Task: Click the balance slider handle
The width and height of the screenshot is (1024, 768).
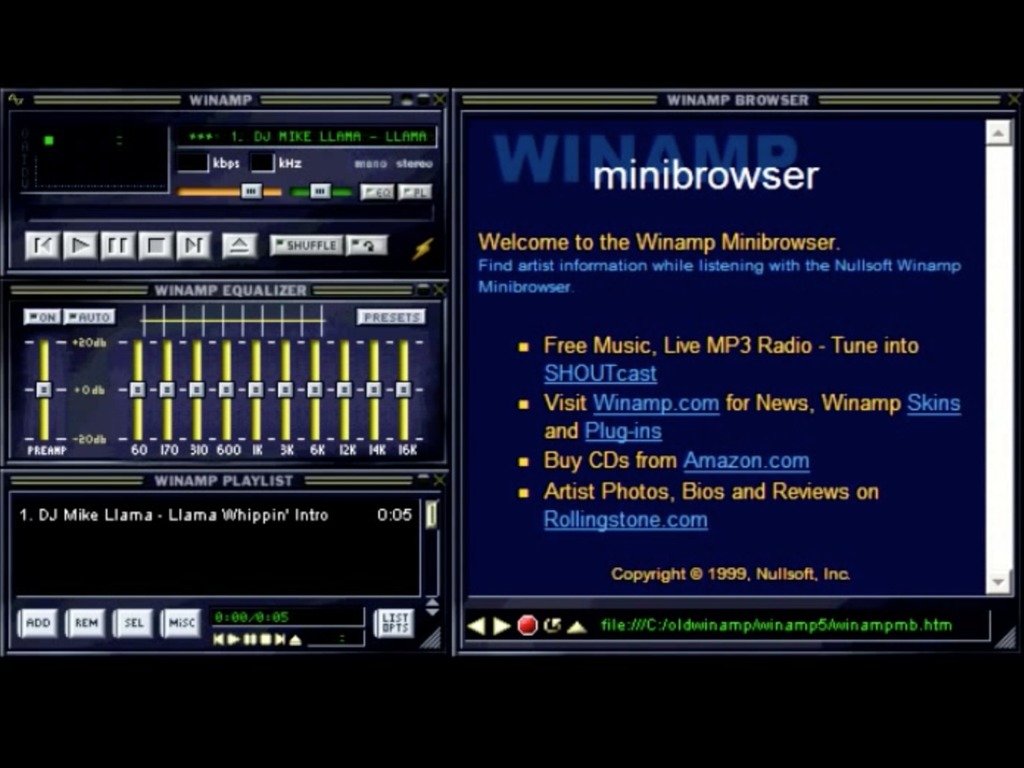Action: click(320, 191)
